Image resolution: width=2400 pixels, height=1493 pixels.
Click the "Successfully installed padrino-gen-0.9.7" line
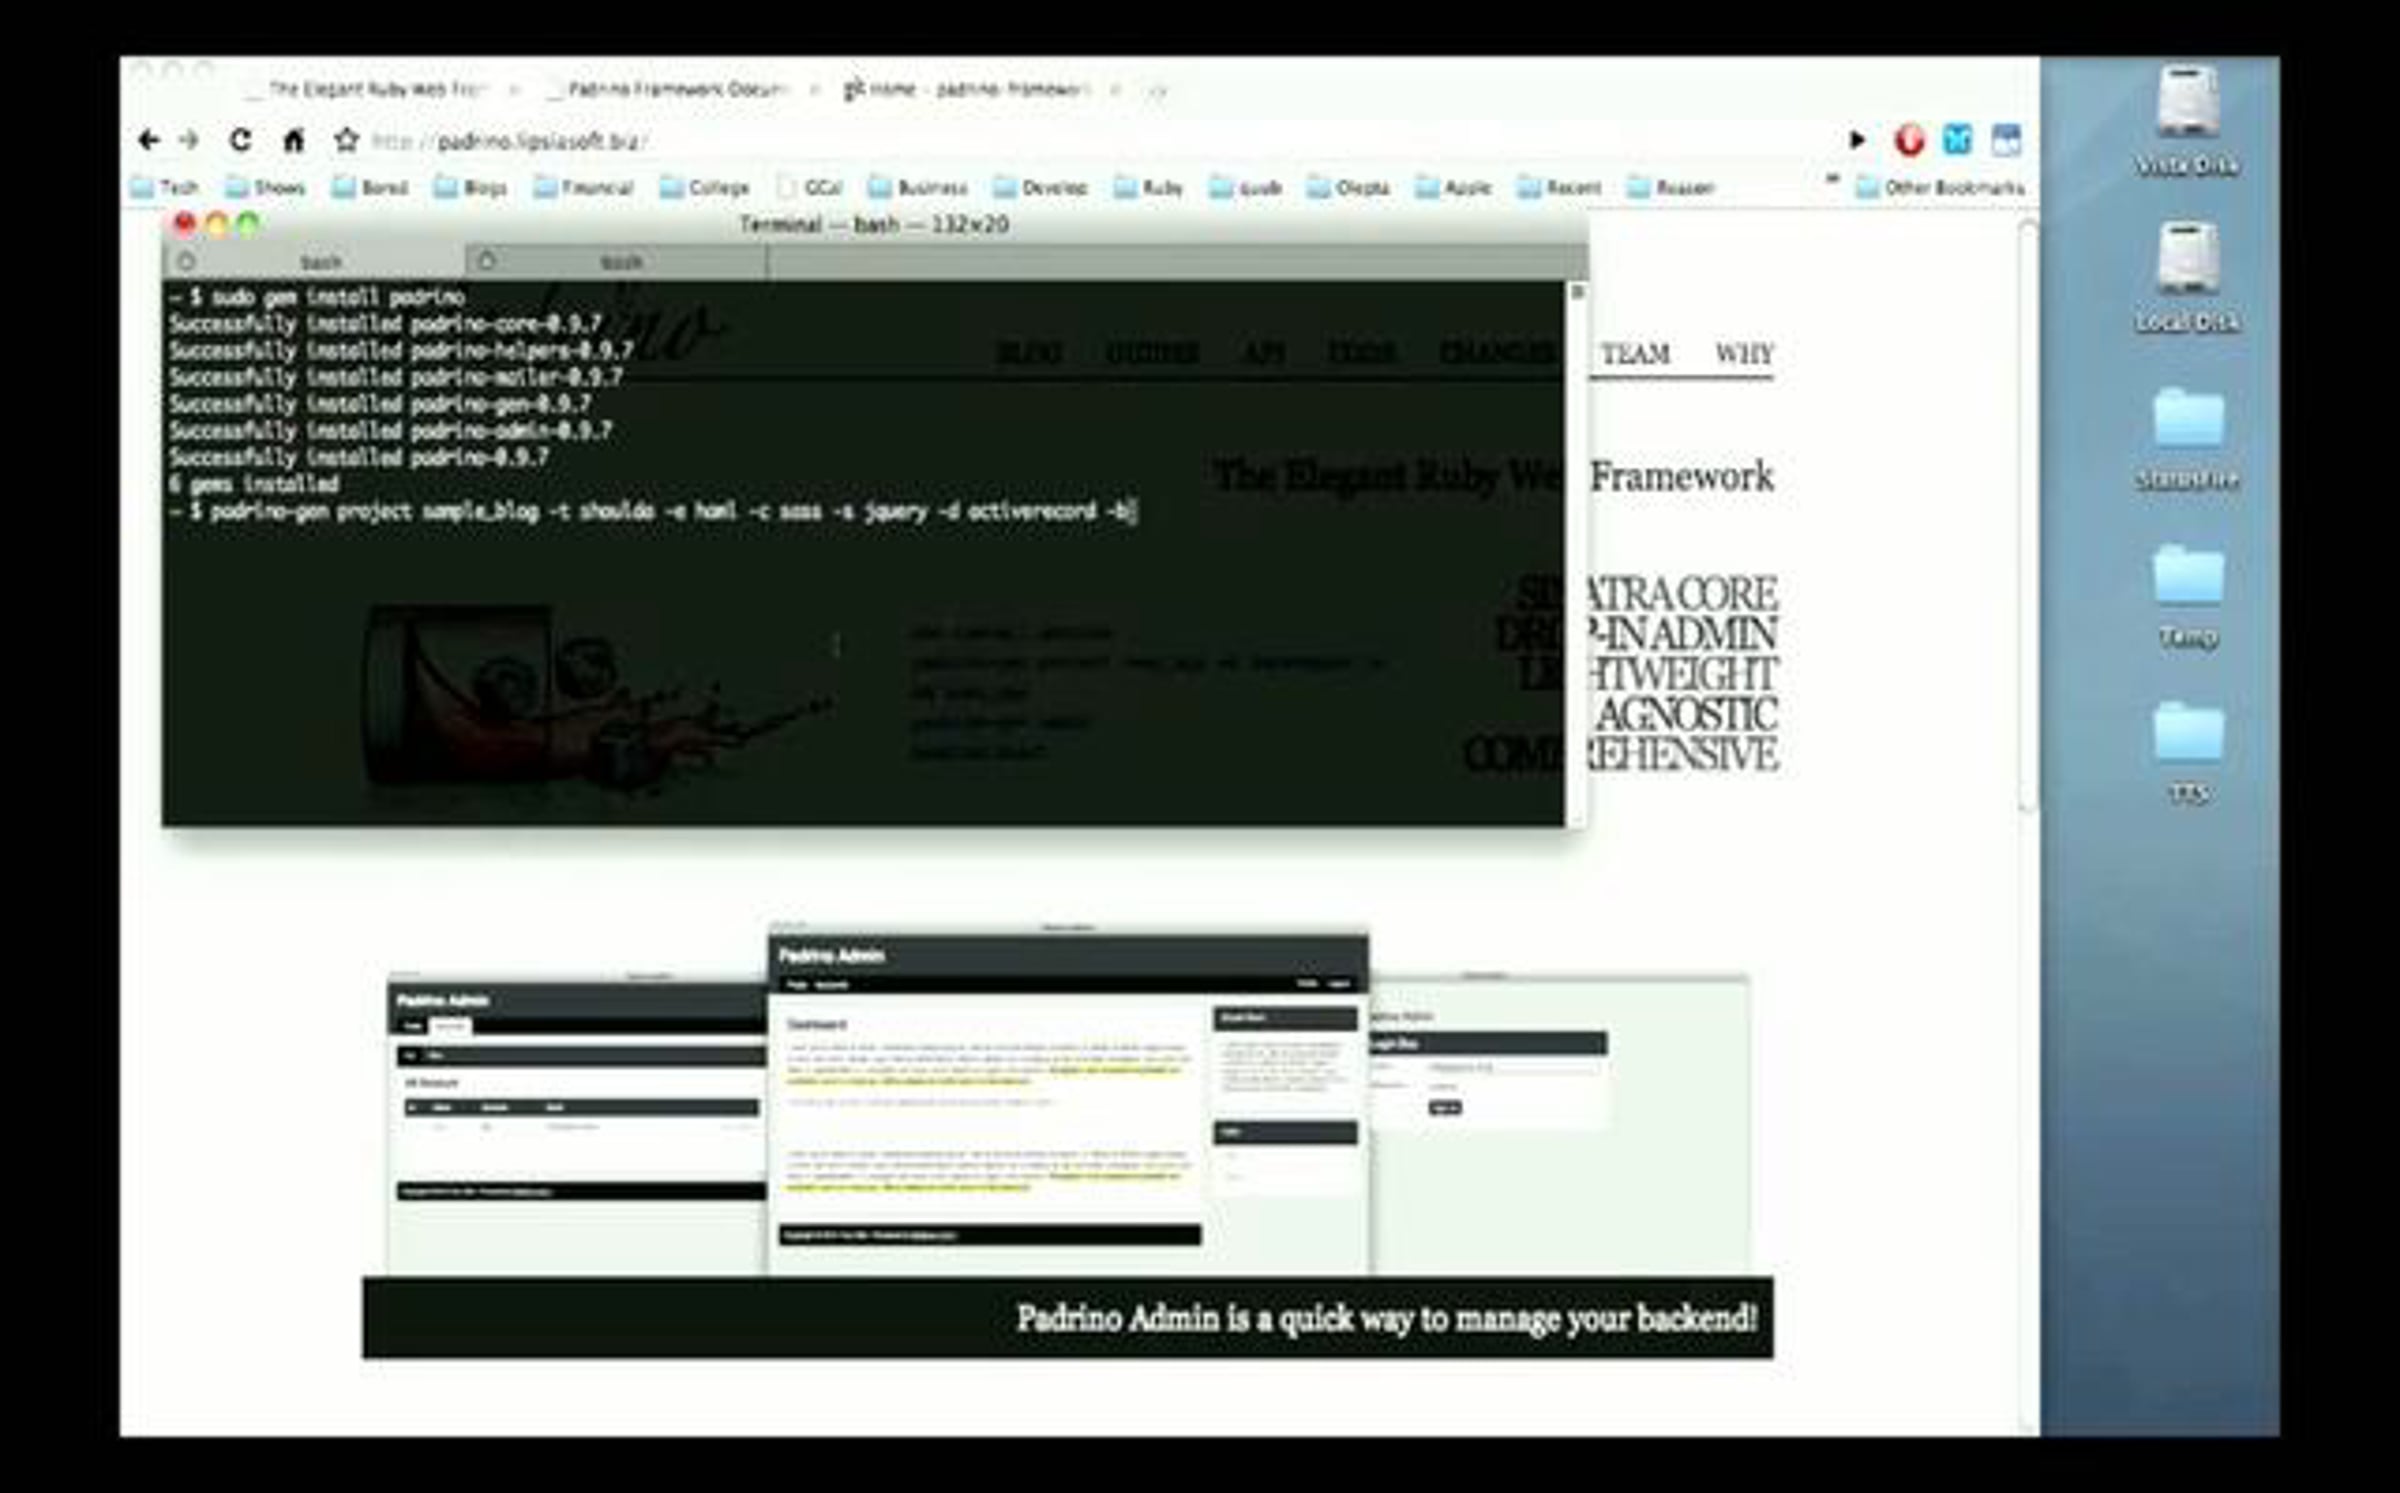point(380,405)
